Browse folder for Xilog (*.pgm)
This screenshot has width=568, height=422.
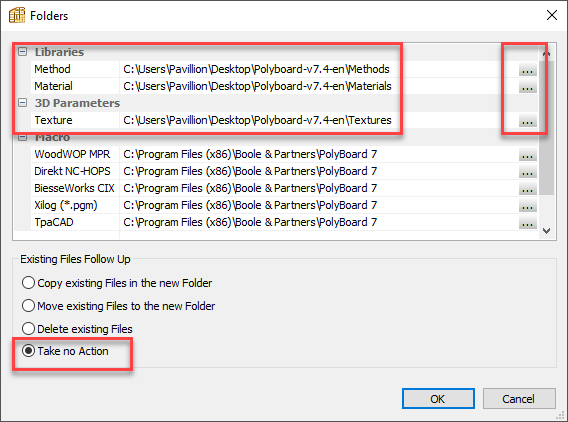click(527, 205)
